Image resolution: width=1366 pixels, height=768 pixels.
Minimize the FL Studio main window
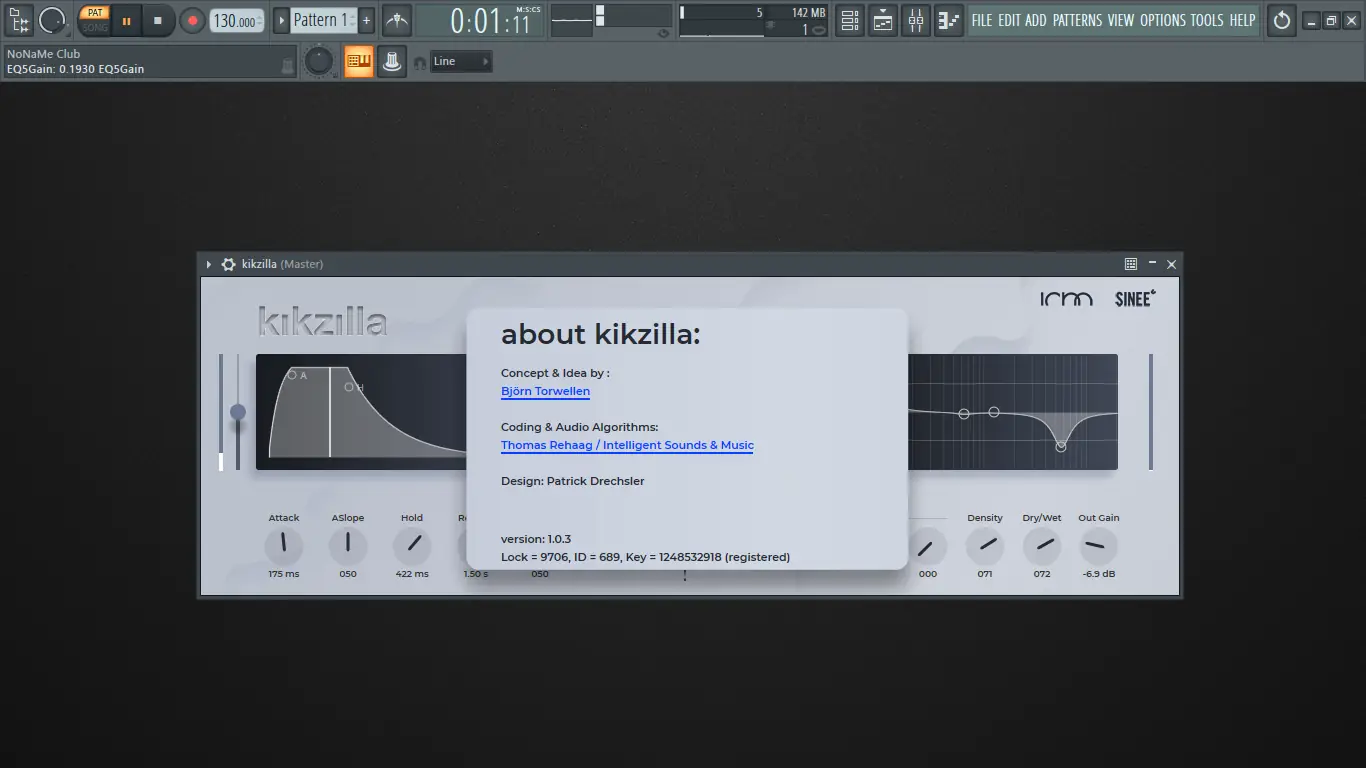[x=1310, y=20]
